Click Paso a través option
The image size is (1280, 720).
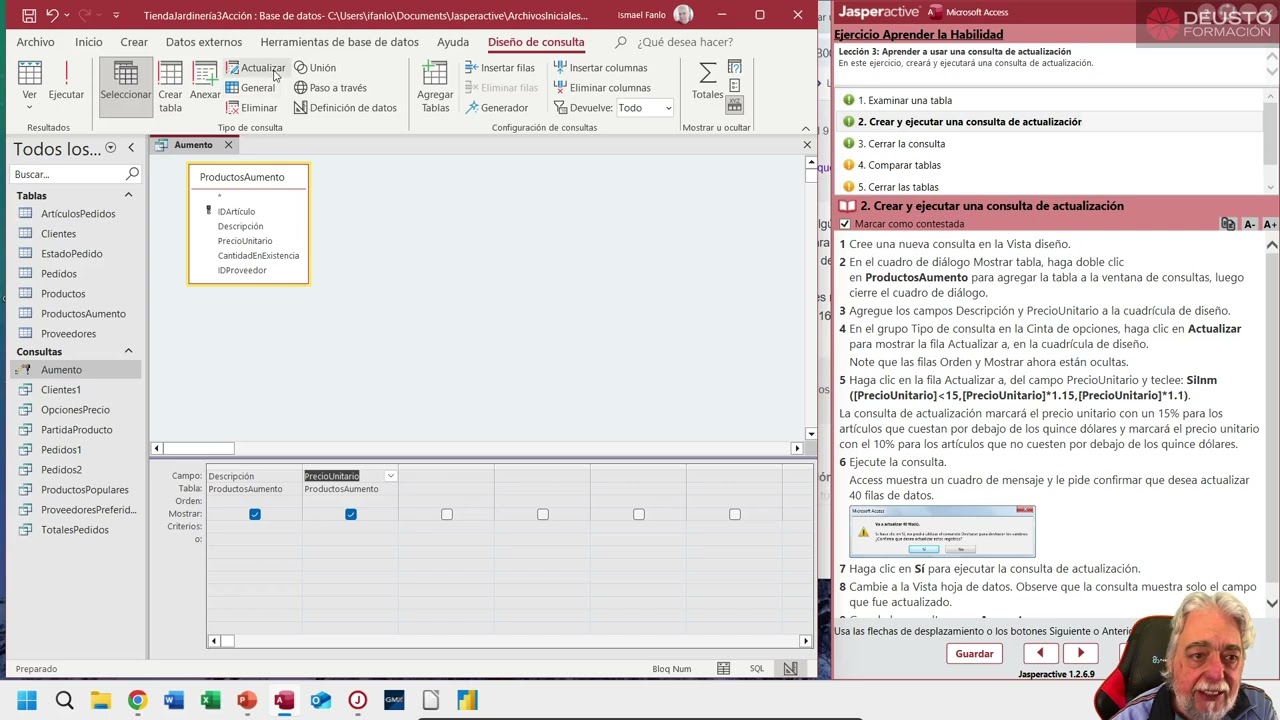click(x=330, y=88)
